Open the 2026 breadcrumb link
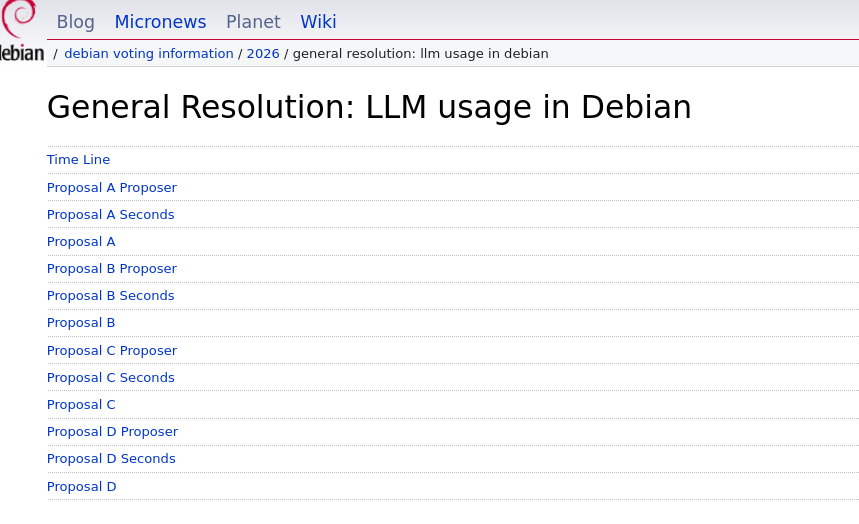Screen dimensions: 859x524 point(263,54)
